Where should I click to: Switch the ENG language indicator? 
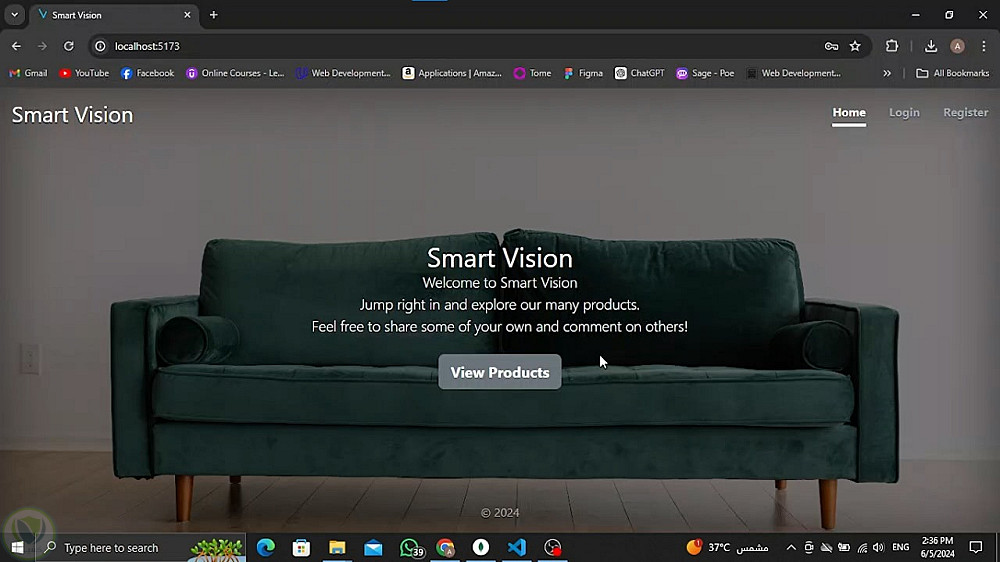[901, 547]
